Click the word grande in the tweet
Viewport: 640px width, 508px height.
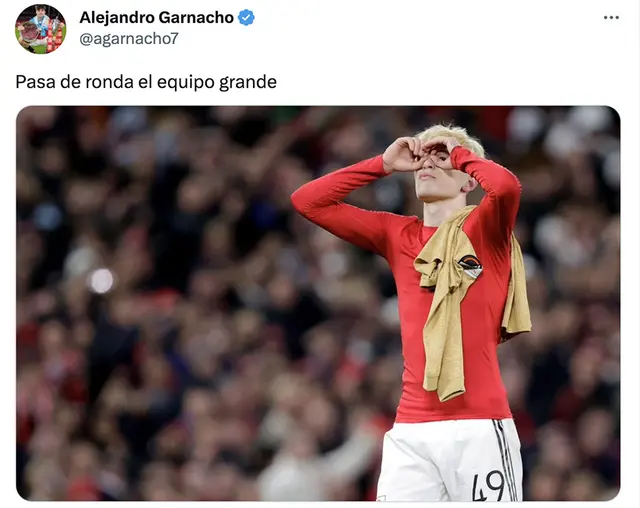tap(248, 82)
